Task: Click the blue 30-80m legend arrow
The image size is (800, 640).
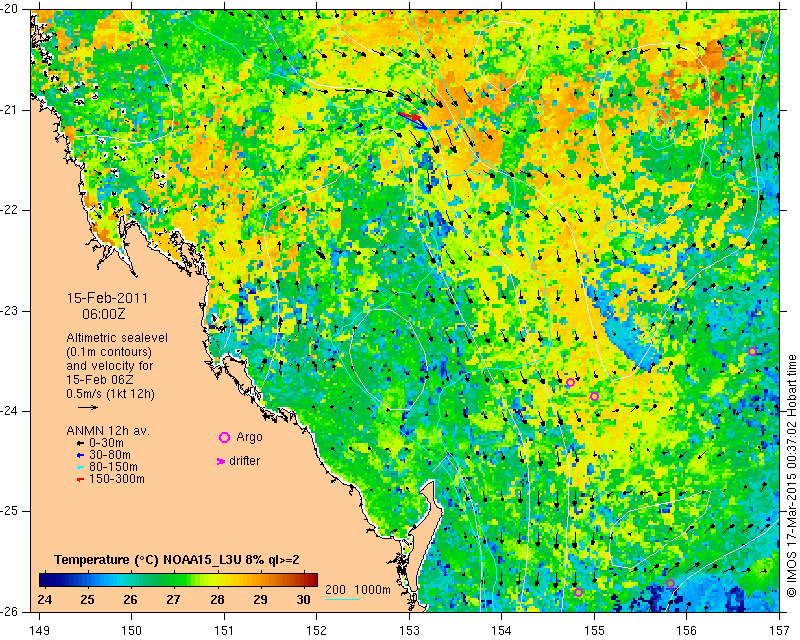Action: click(80, 455)
